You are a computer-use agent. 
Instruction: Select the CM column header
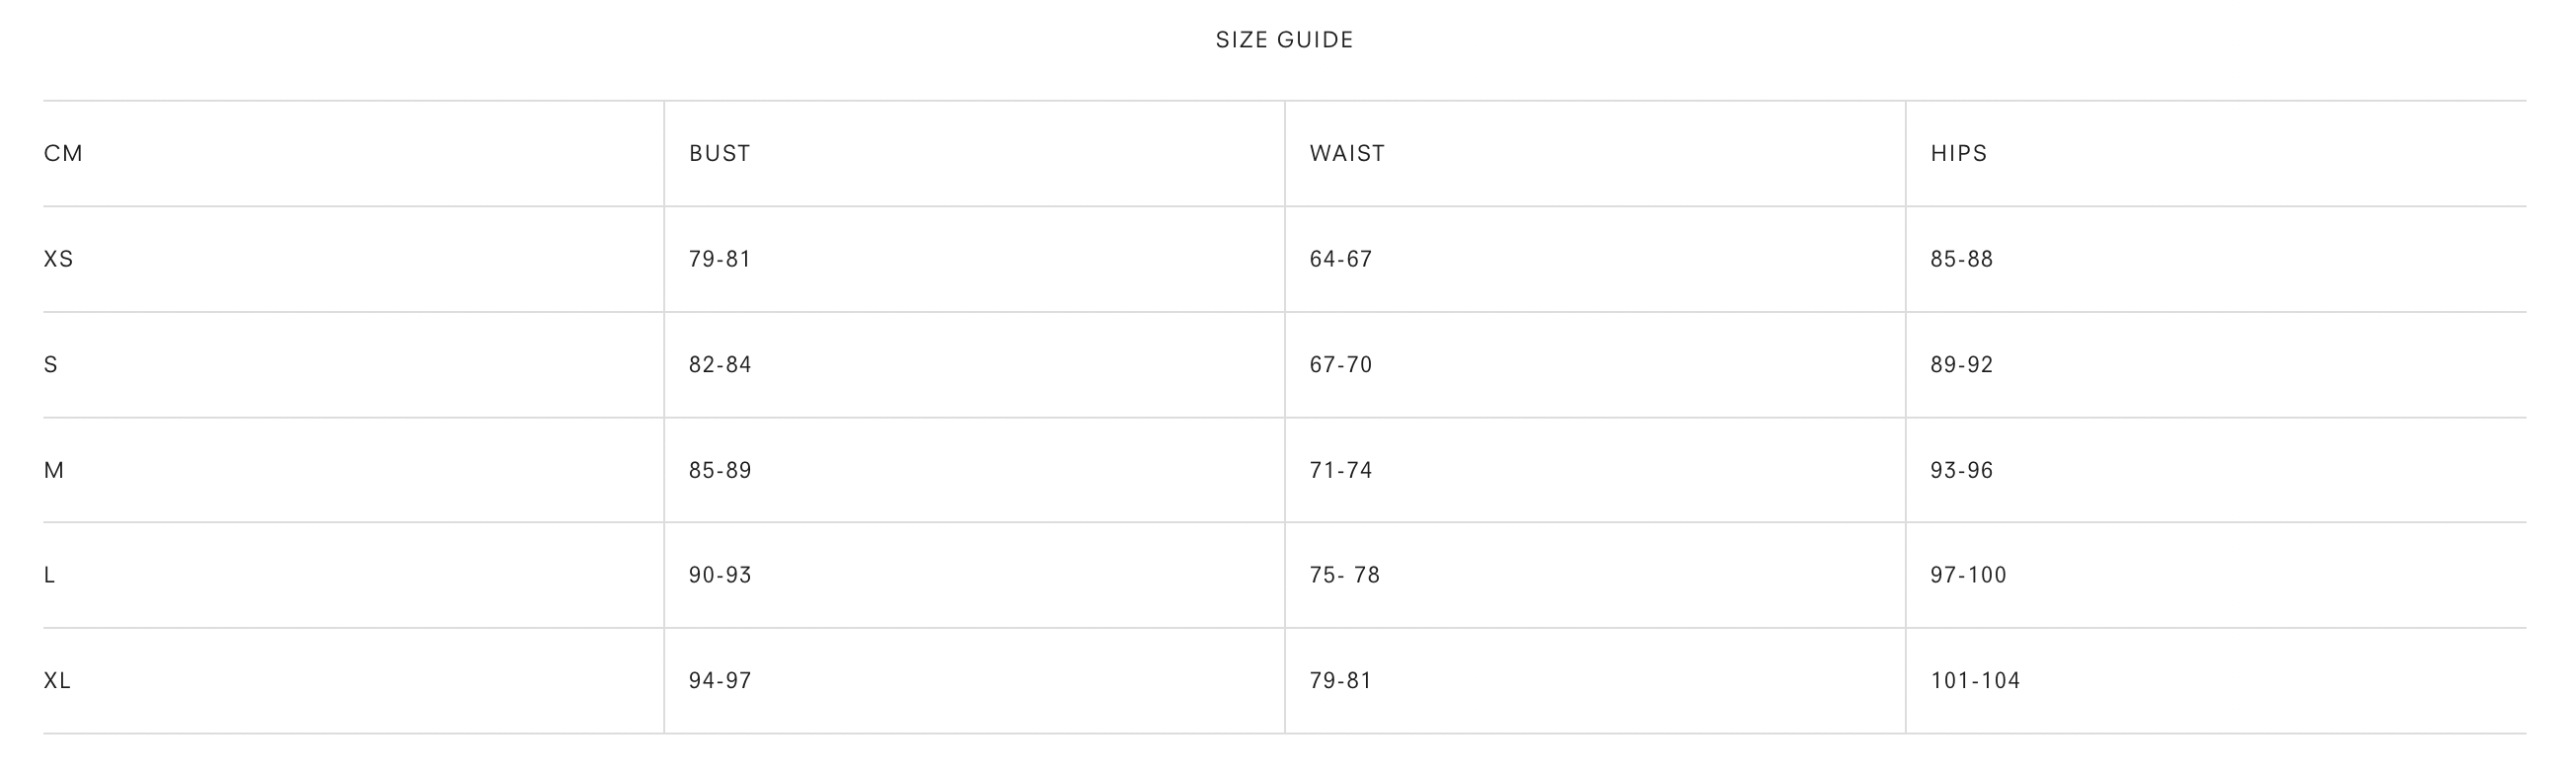coord(63,153)
